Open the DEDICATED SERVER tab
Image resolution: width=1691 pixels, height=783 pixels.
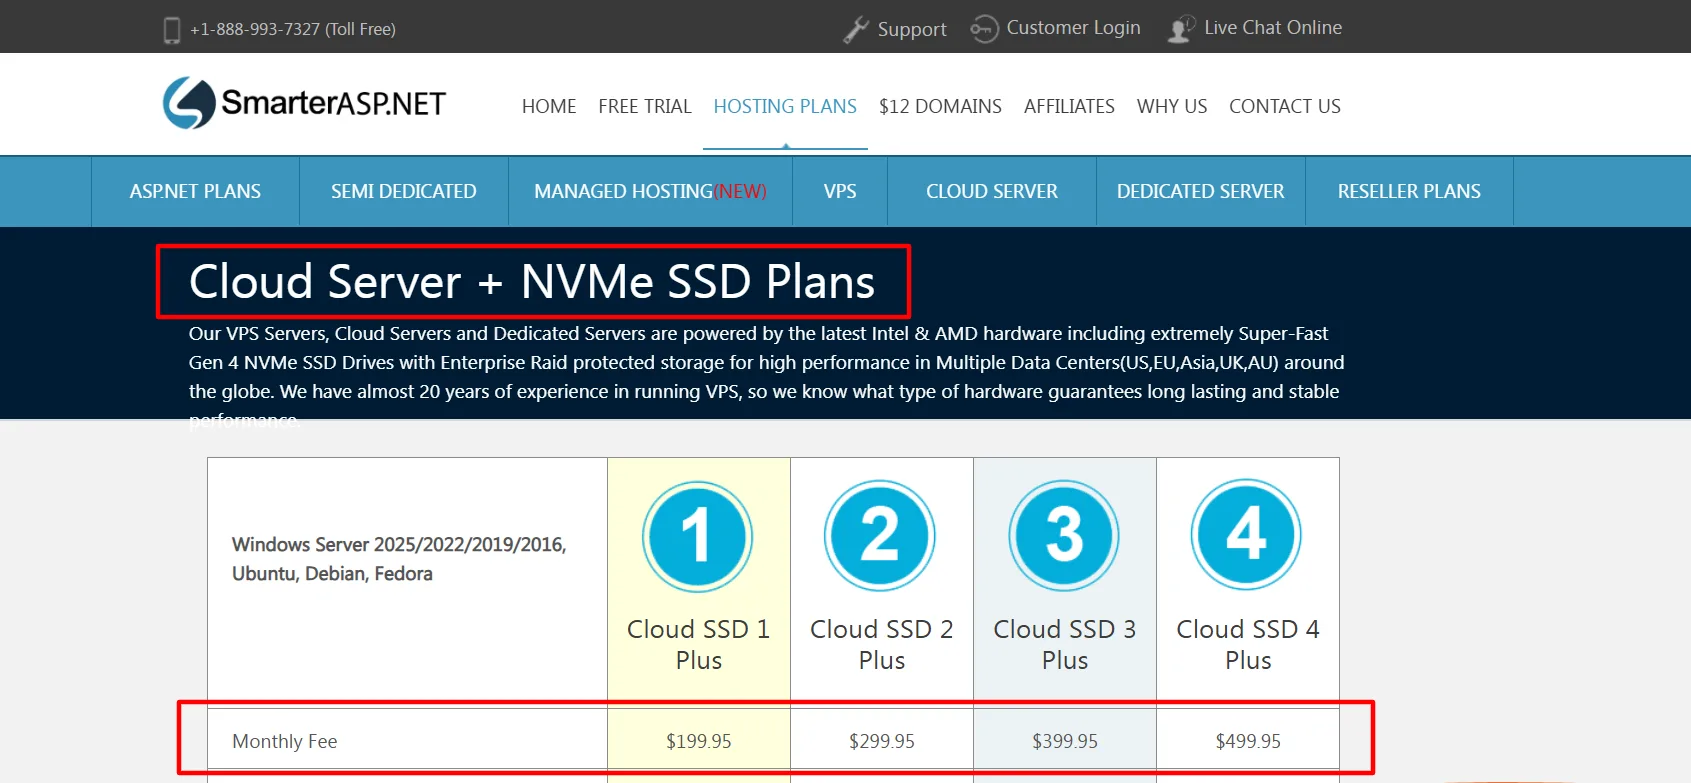(1201, 191)
